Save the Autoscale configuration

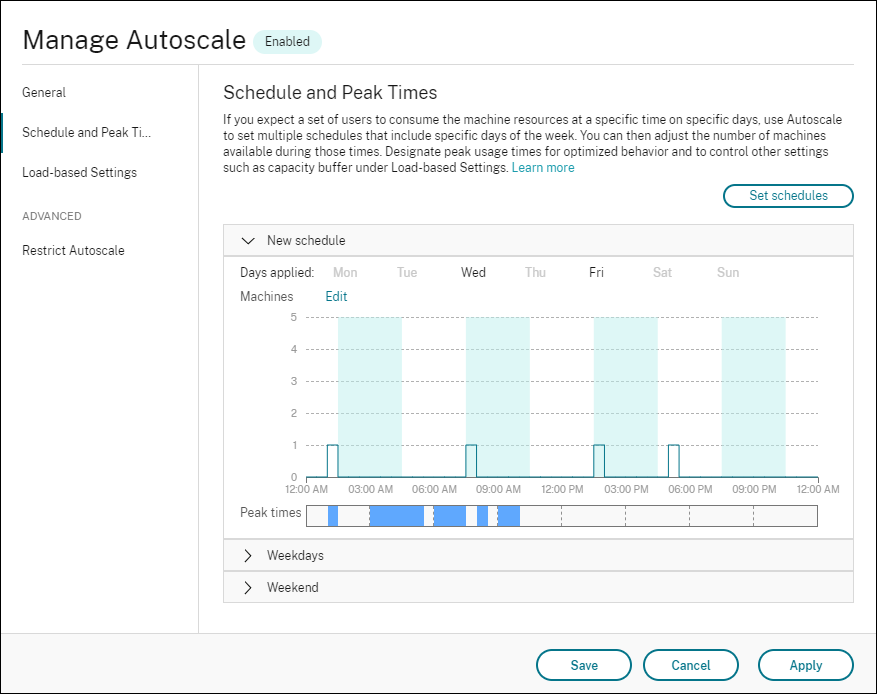coord(584,665)
